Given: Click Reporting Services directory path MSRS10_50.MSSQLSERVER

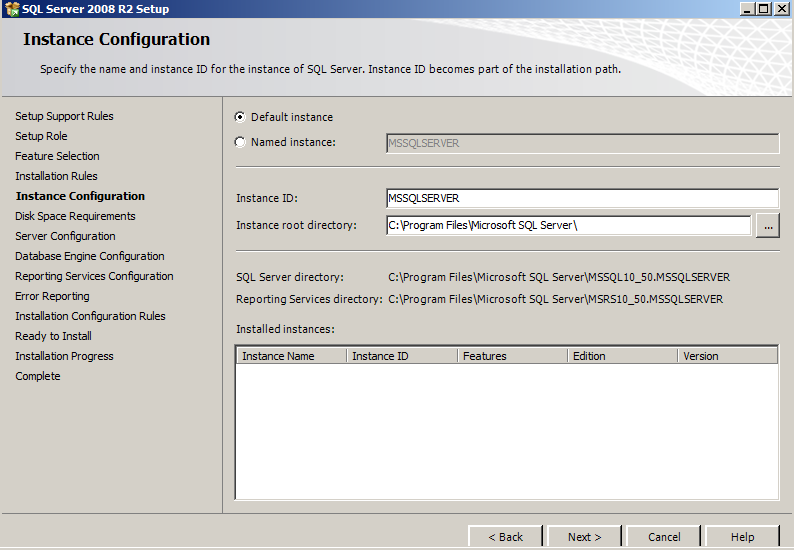Looking at the screenshot, I should coord(555,299).
